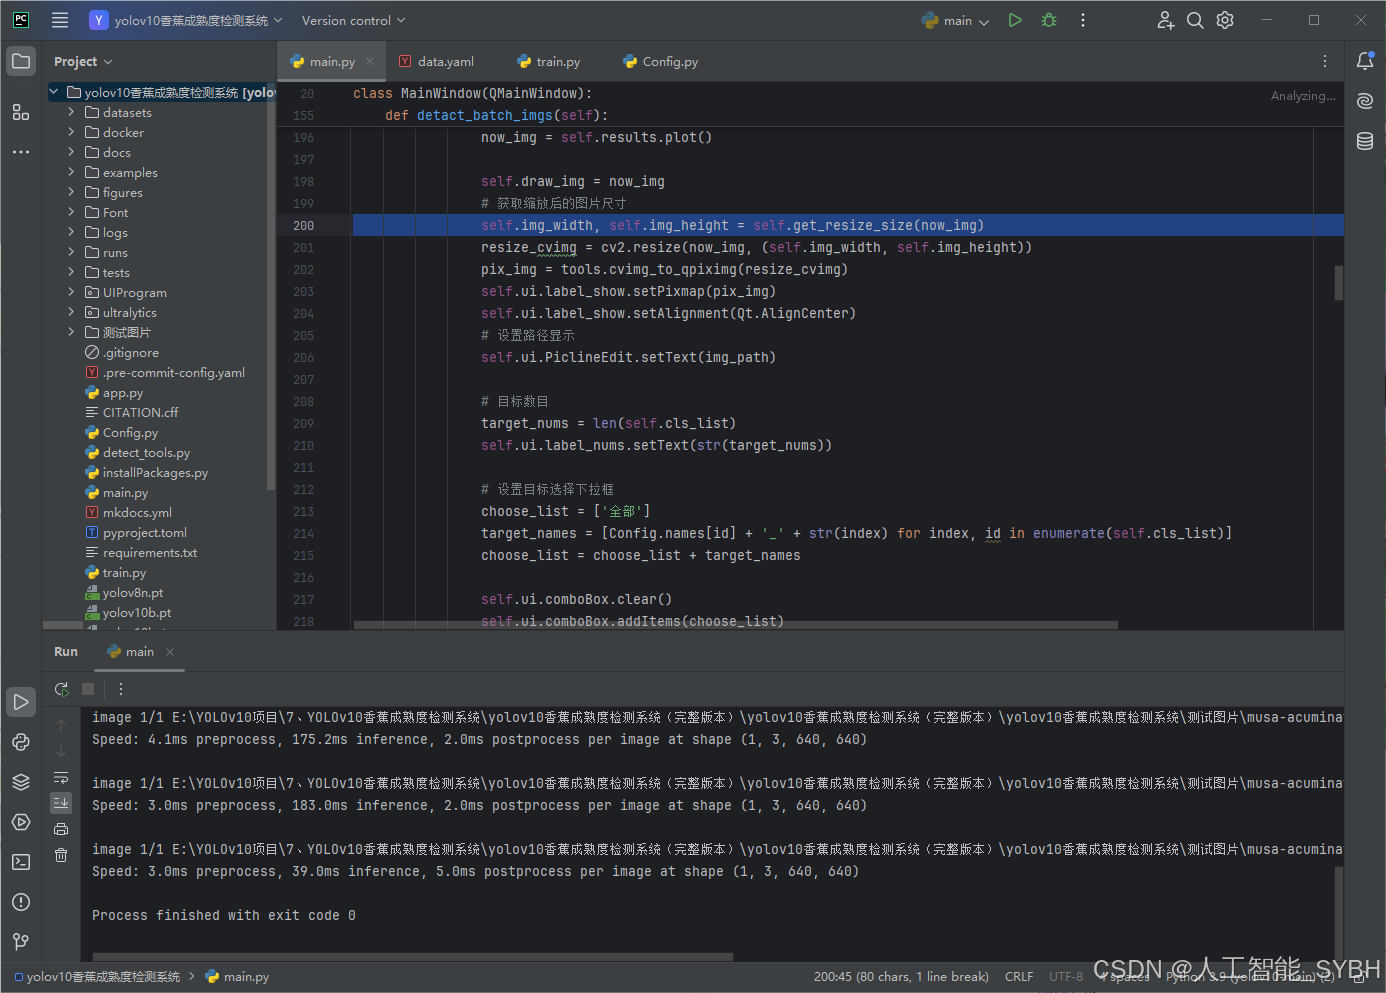Expand the UIProgram folder
The width and height of the screenshot is (1386, 993).
pos(71,292)
